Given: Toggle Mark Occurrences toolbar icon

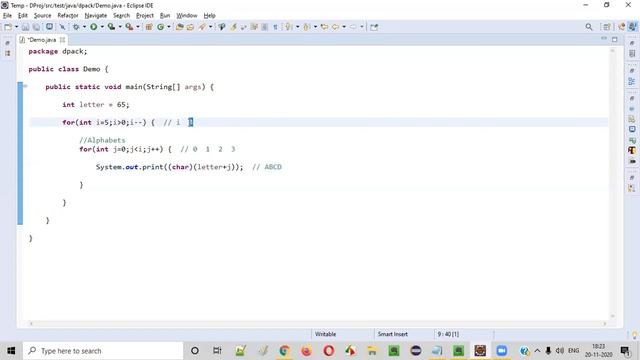Looking at the screenshot, I should coord(233,27).
